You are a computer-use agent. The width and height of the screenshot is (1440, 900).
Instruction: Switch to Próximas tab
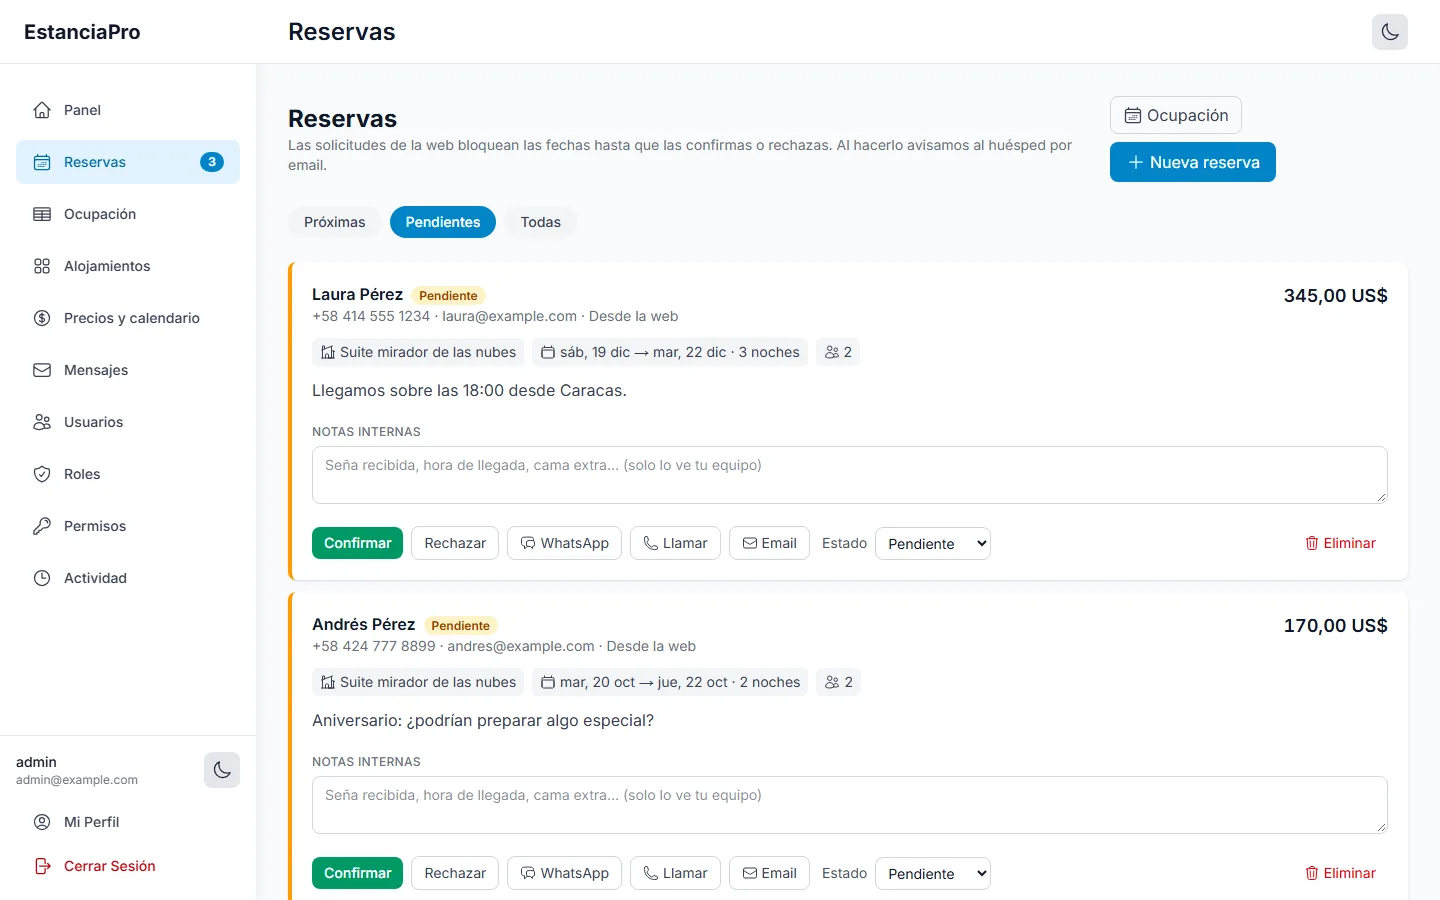point(334,222)
